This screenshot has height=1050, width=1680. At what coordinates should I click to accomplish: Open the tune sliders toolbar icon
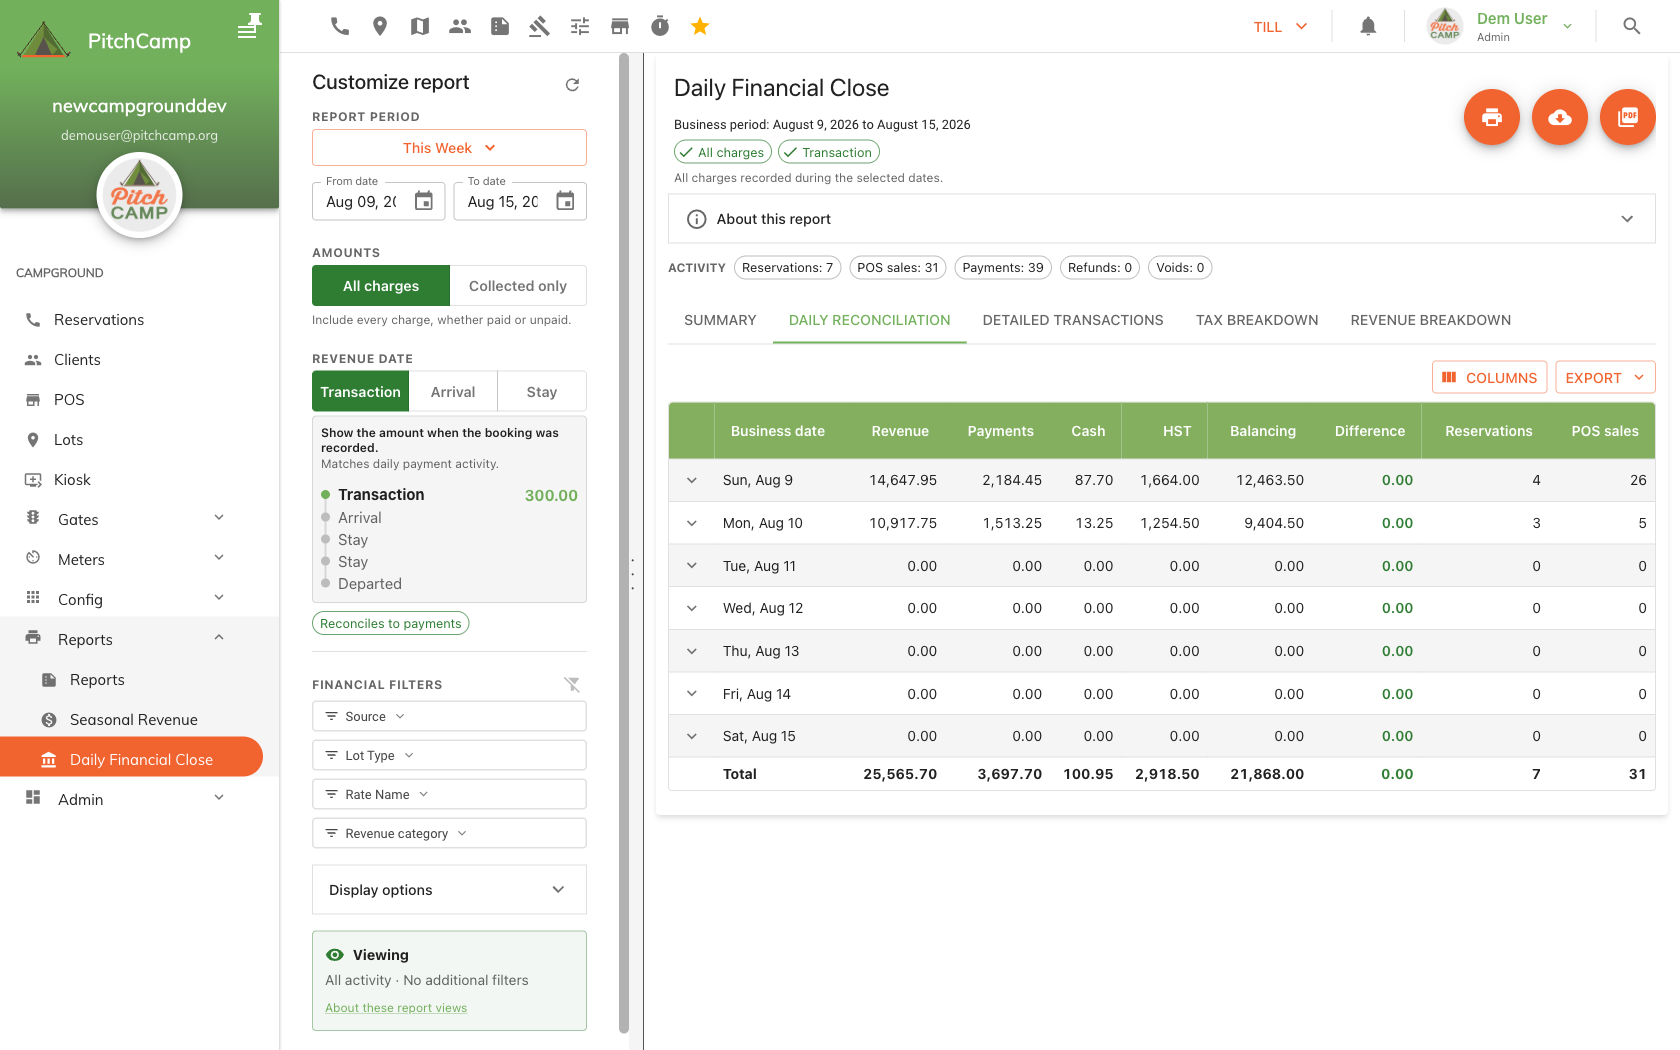click(580, 26)
